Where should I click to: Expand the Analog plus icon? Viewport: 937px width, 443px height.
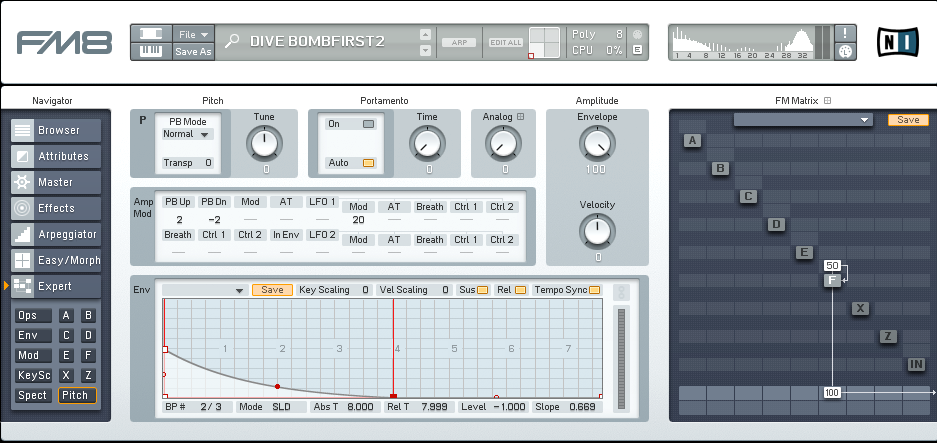(520, 117)
